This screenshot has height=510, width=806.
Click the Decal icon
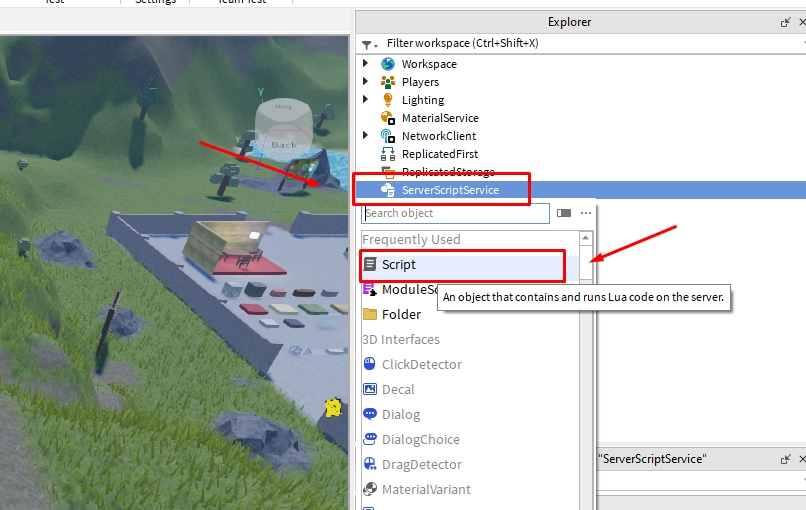click(x=370, y=389)
